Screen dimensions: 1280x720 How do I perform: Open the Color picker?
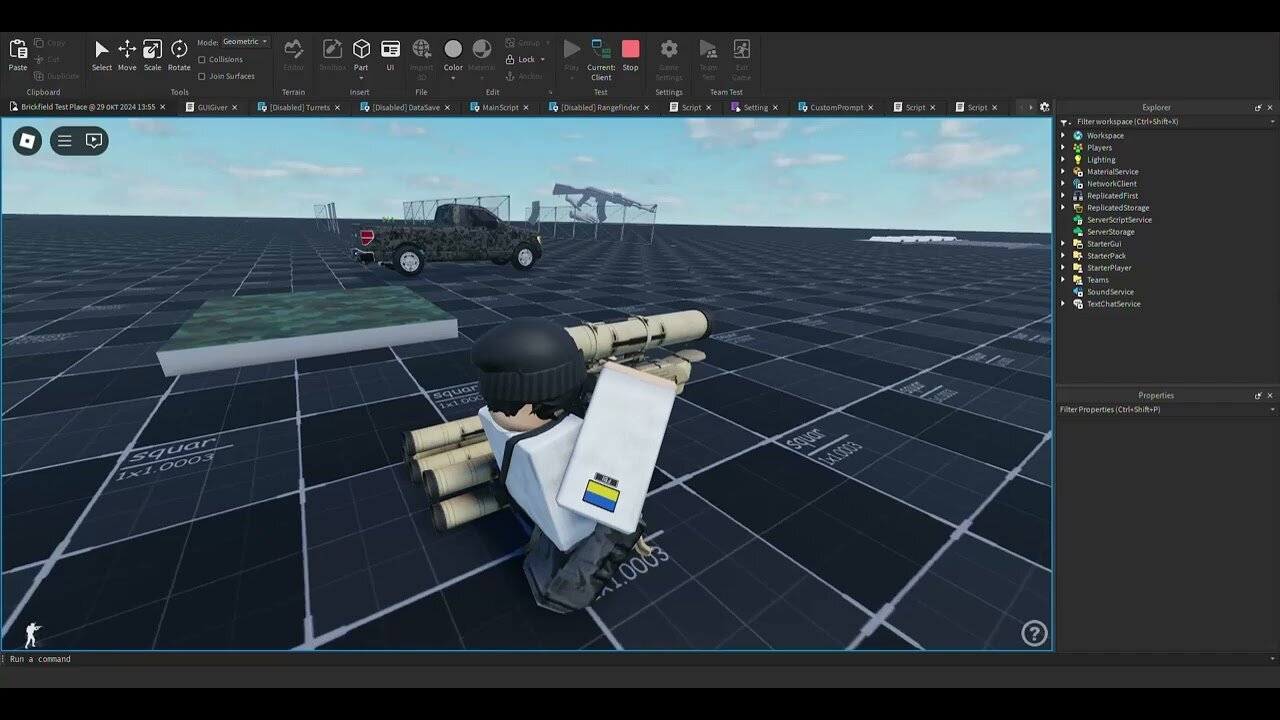pyautogui.click(x=452, y=50)
